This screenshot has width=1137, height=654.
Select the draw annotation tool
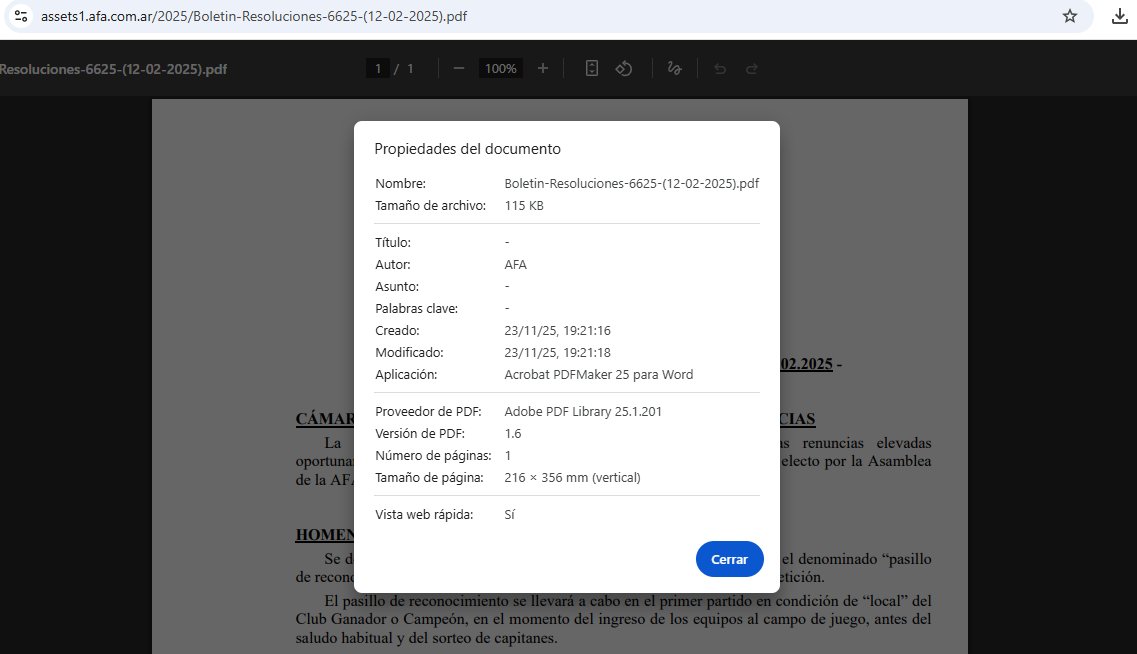pos(674,68)
